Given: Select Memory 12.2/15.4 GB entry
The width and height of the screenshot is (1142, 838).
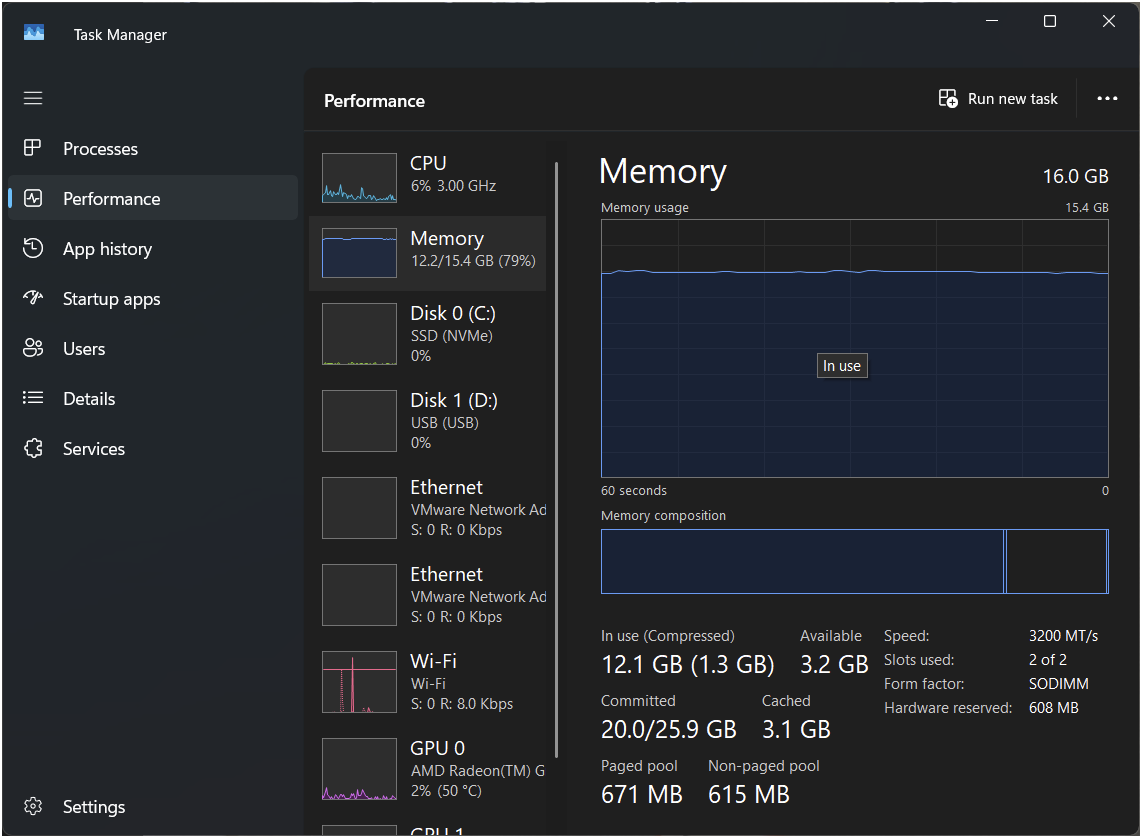Looking at the screenshot, I should coord(428,253).
